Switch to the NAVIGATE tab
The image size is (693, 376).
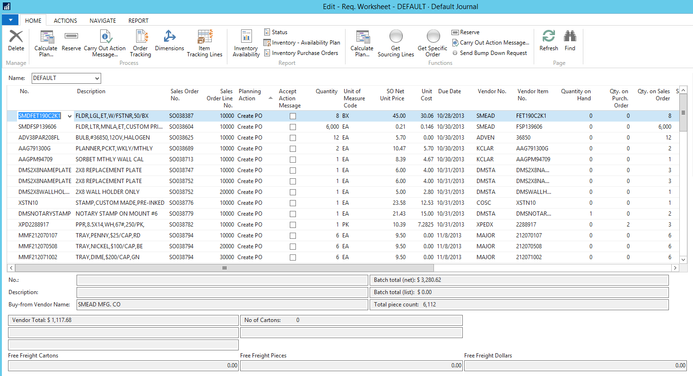coord(103,20)
